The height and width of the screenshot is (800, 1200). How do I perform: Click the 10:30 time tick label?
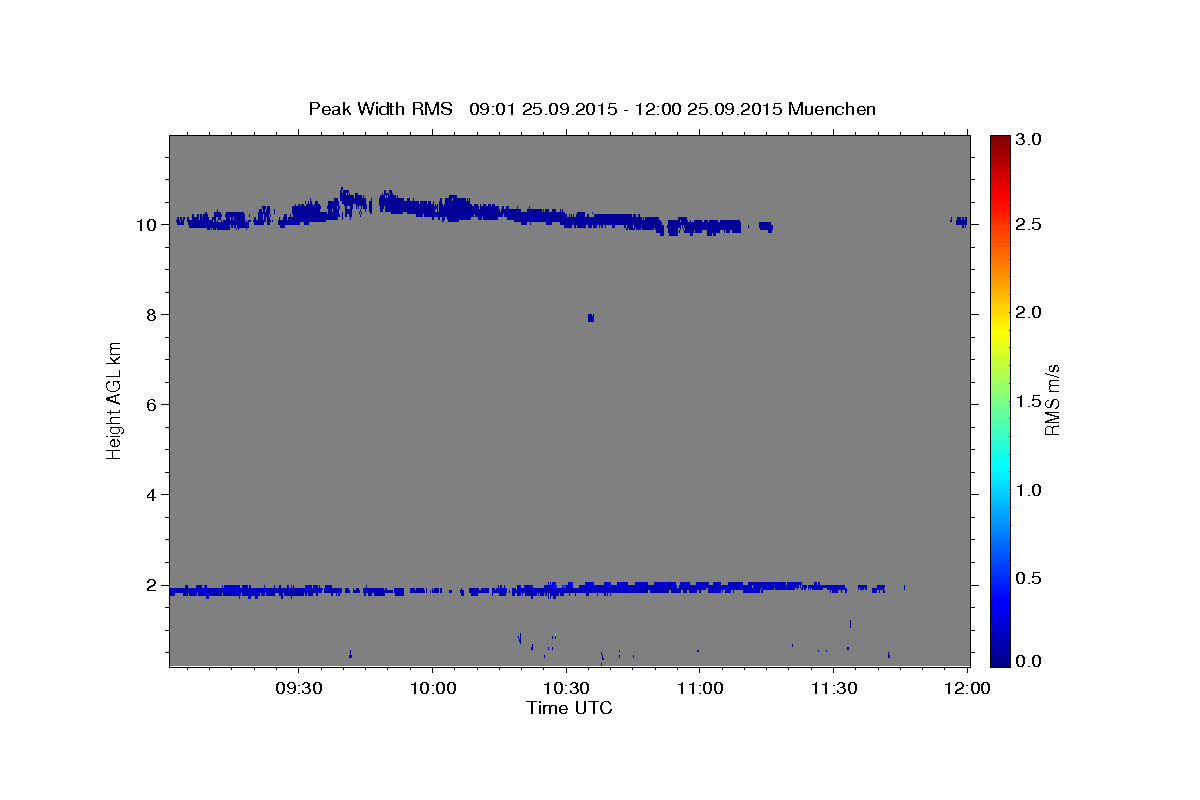pos(566,689)
